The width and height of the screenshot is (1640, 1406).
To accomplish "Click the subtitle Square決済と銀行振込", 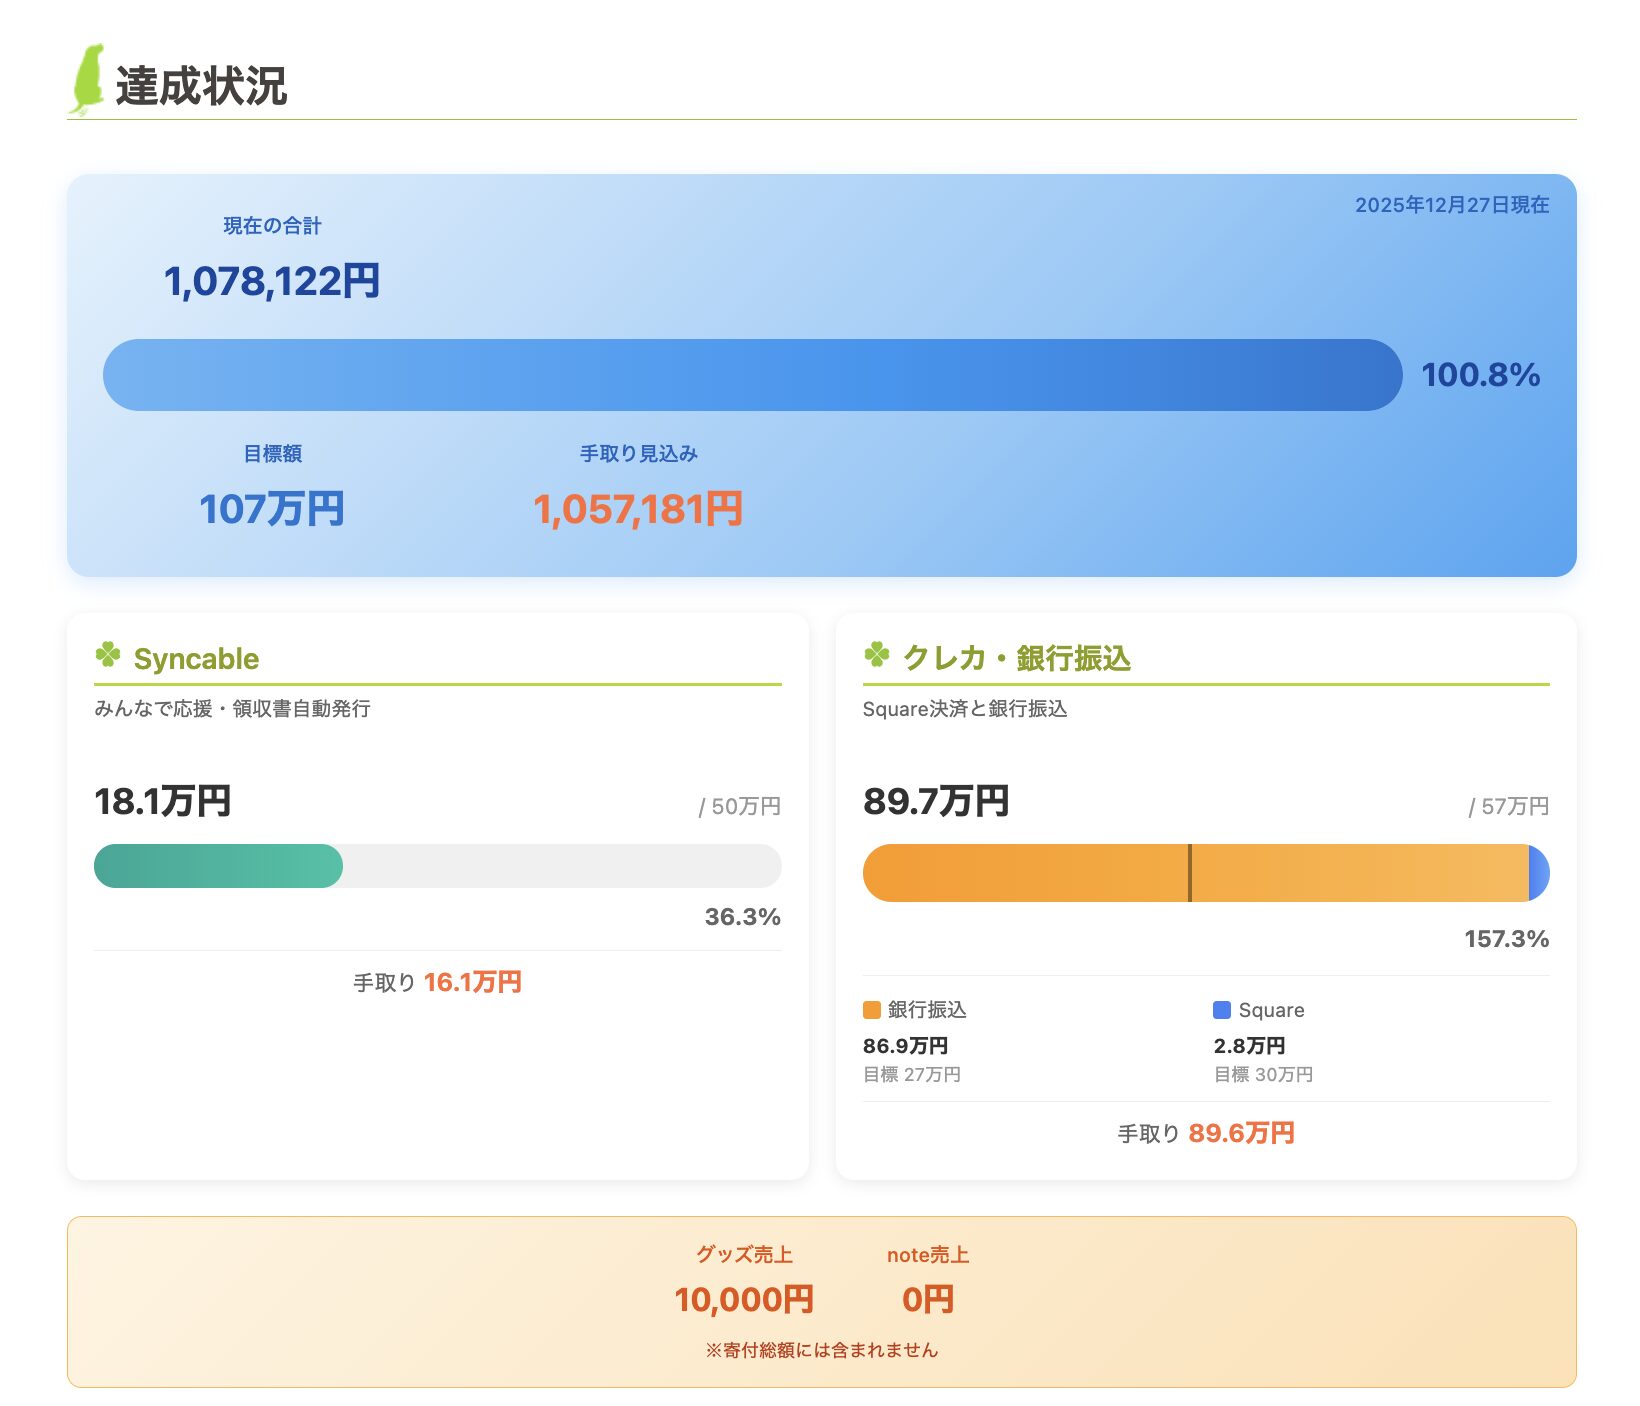I will [965, 709].
